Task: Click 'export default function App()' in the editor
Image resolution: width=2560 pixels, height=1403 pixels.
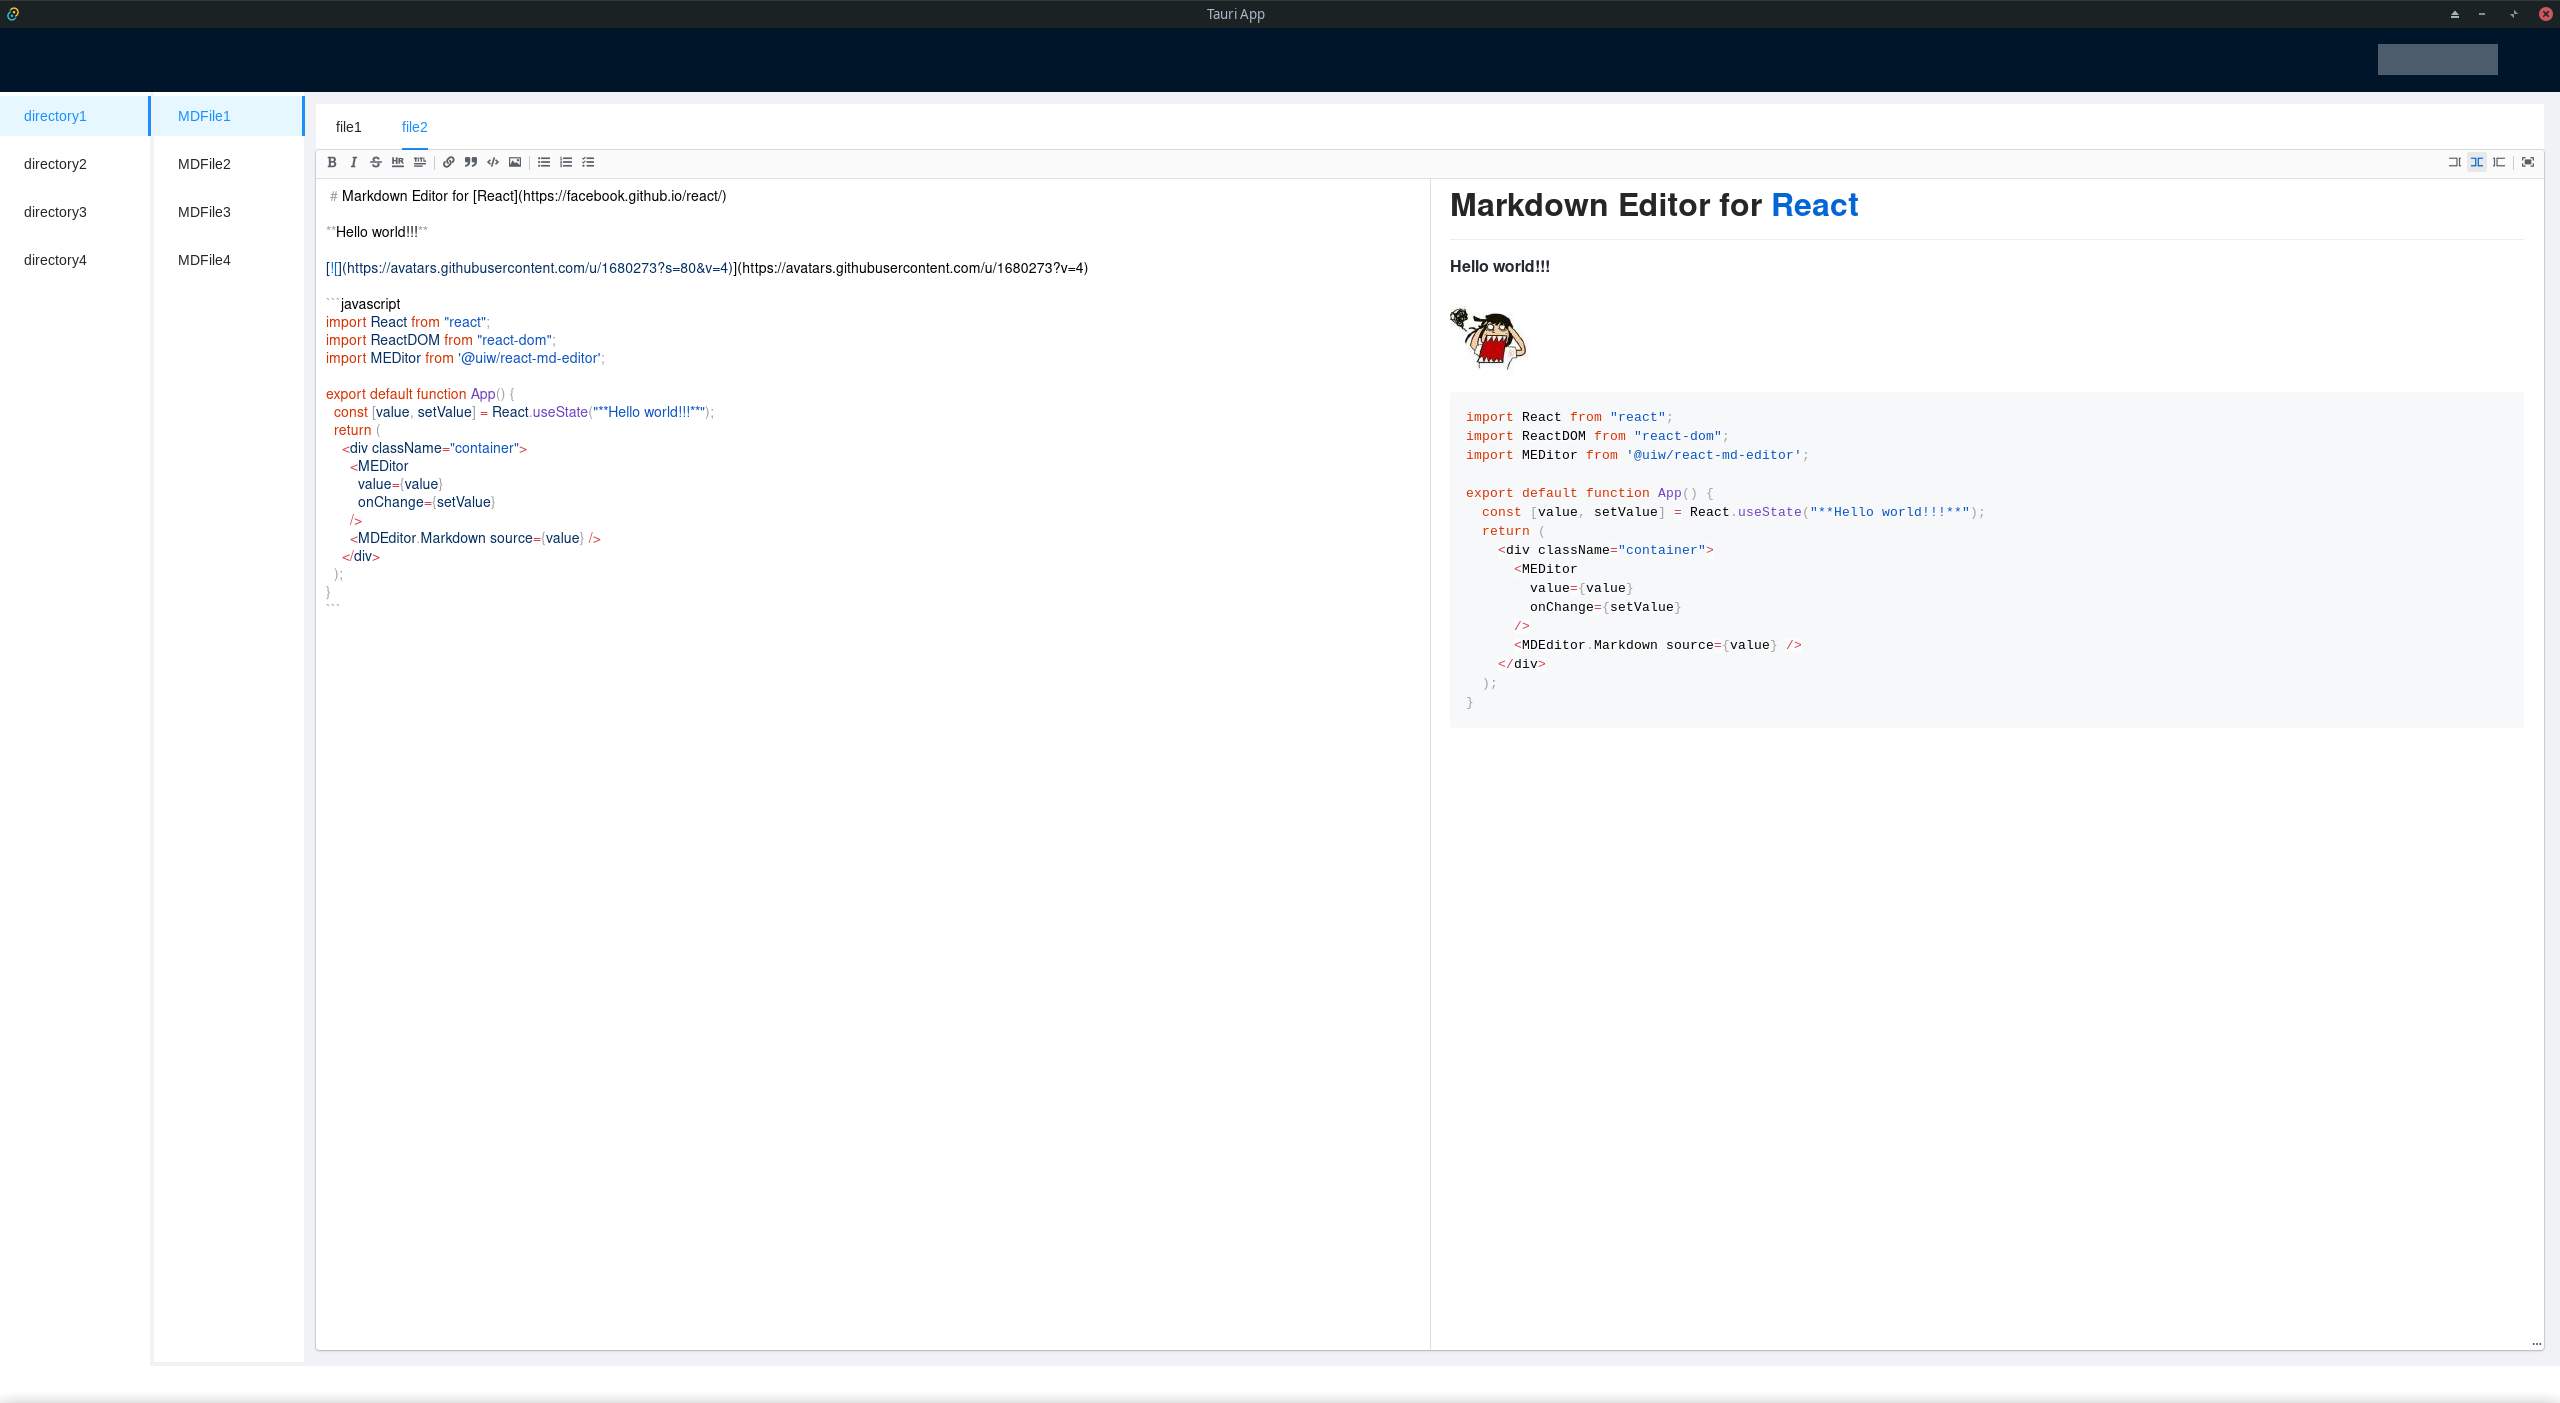Action: click(x=420, y=394)
